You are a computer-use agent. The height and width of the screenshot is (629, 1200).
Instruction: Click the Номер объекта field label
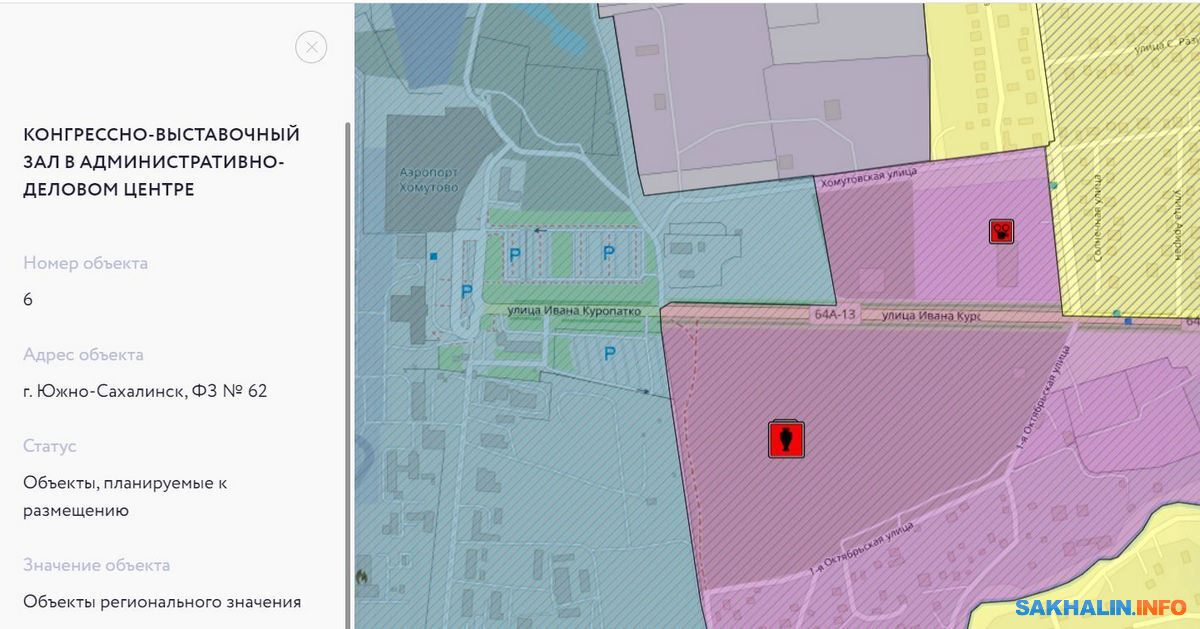(x=85, y=263)
